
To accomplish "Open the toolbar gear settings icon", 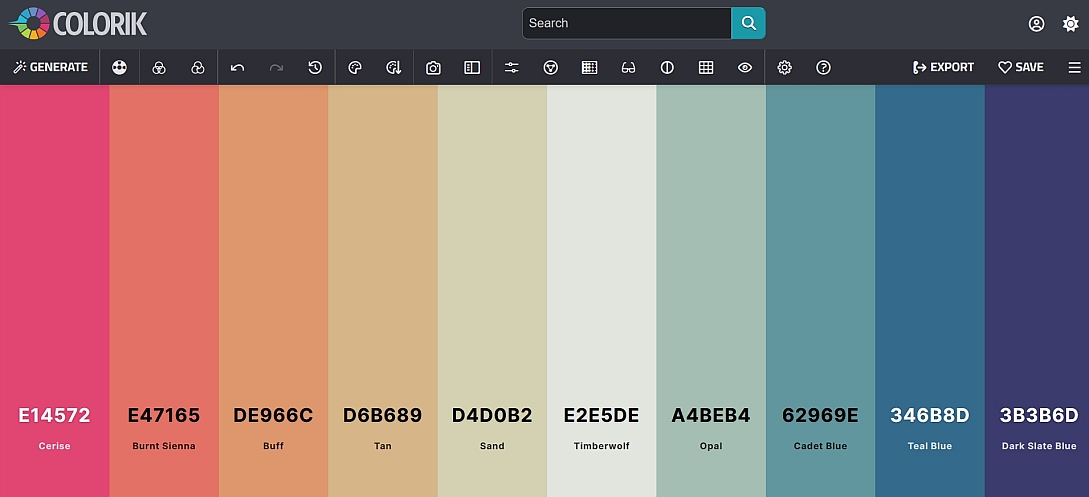I will pos(785,67).
